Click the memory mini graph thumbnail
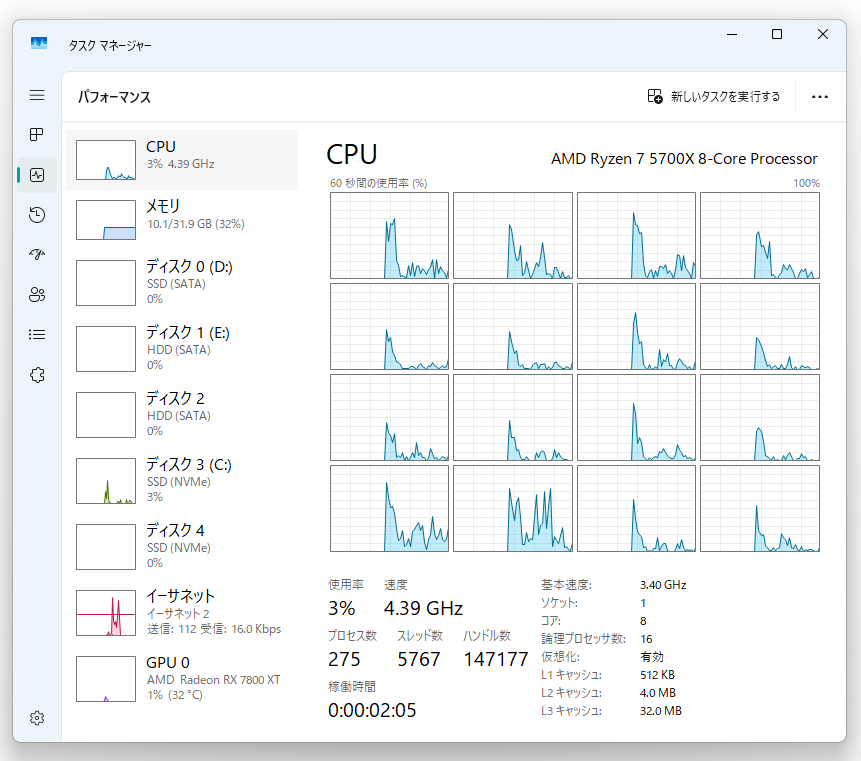The image size is (861, 761). click(106, 220)
